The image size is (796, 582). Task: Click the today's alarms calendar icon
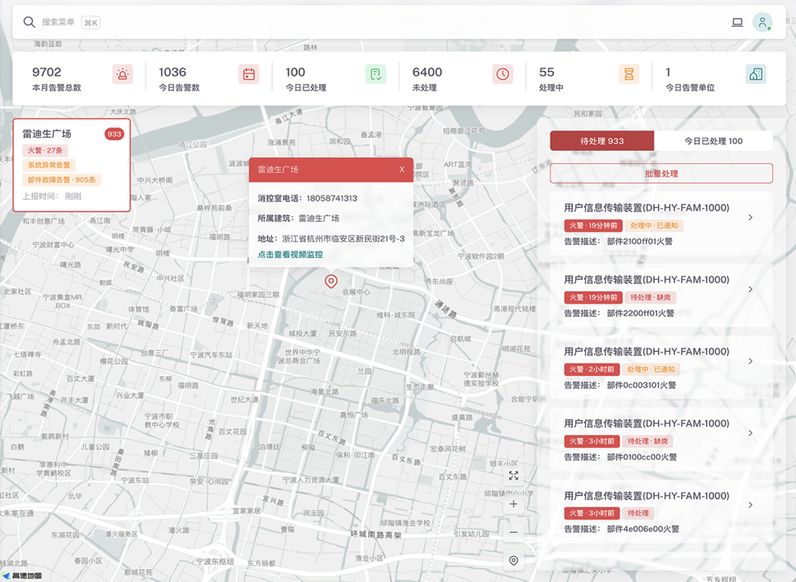(249, 74)
